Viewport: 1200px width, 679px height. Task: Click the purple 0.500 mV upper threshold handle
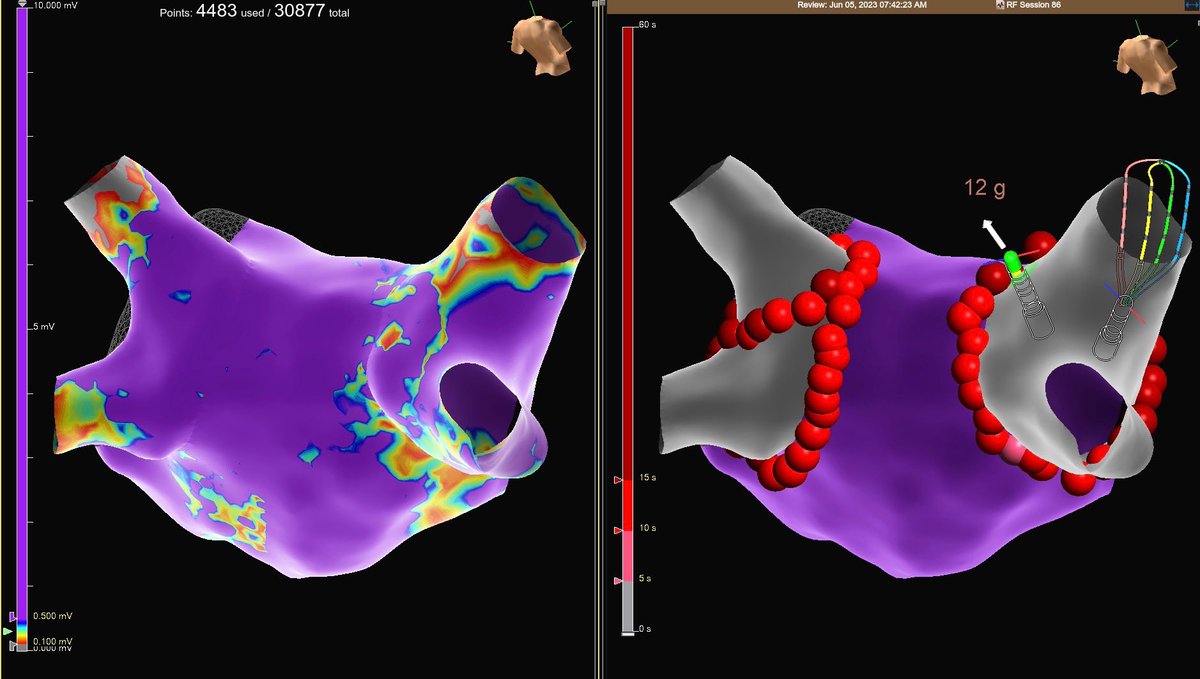point(12,617)
